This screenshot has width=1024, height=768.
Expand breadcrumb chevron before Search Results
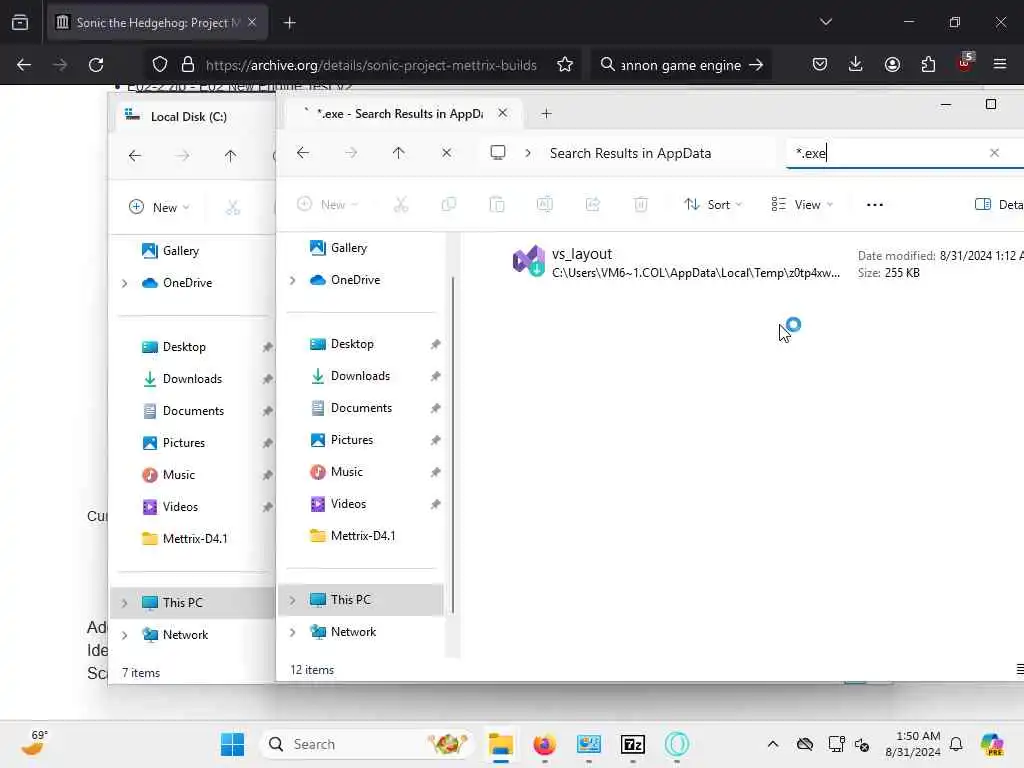tap(528, 153)
